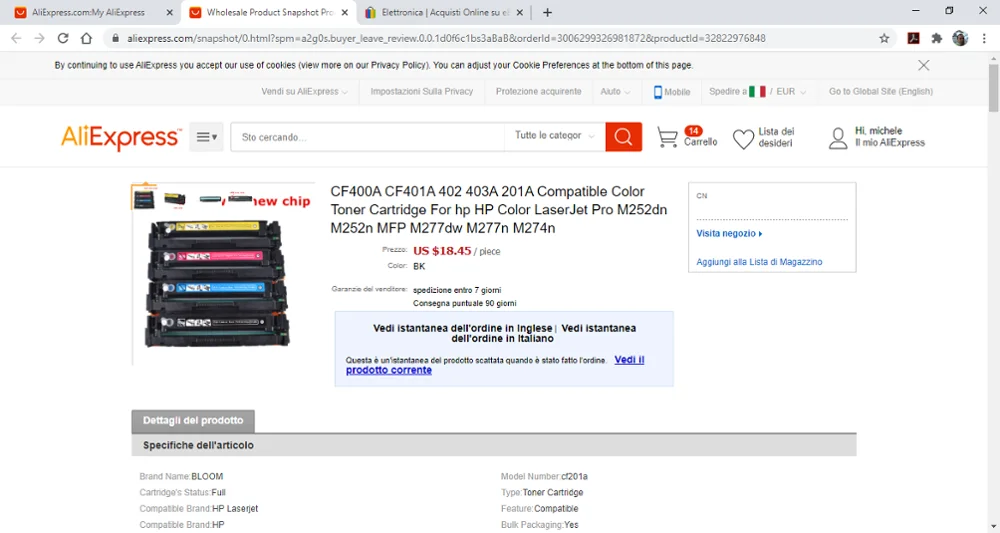This screenshot has height=533, width=1000.
Task: Click Visita negozio link
Action: click(x=729, y=233)
